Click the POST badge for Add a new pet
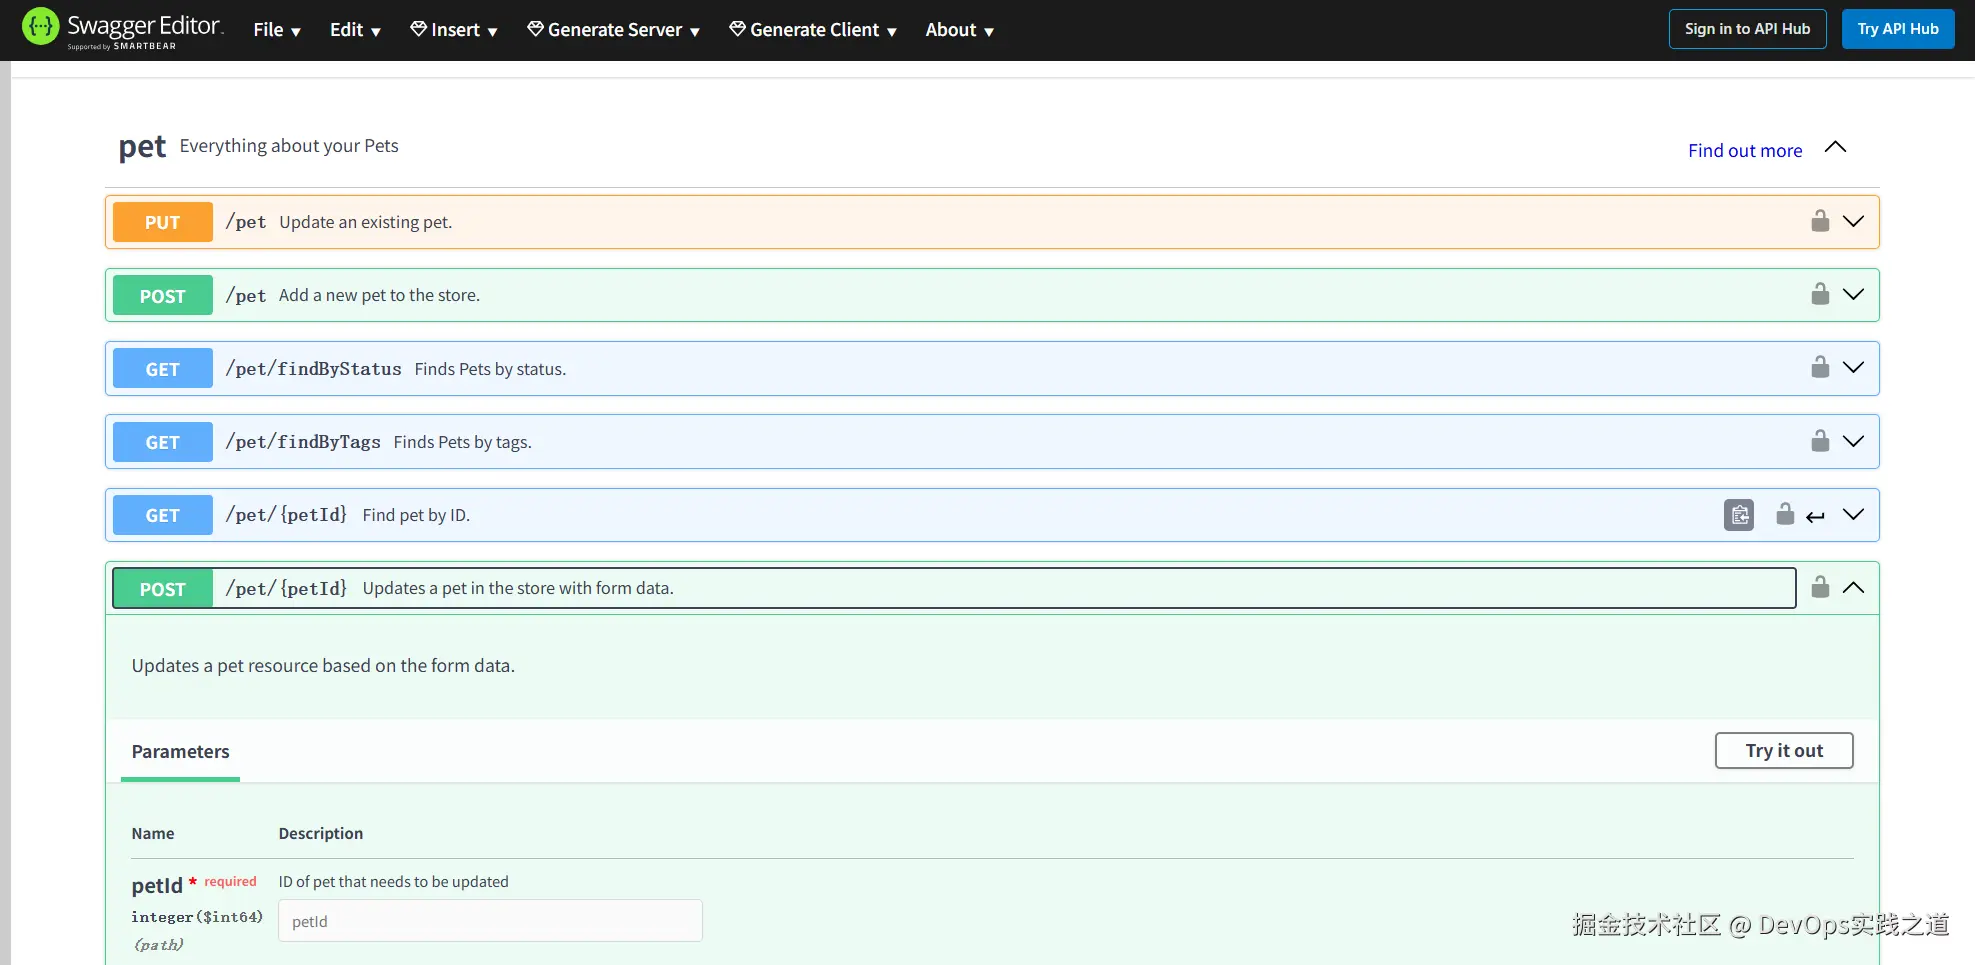This screenshot has width=1975, height=965. coord(163,295)
